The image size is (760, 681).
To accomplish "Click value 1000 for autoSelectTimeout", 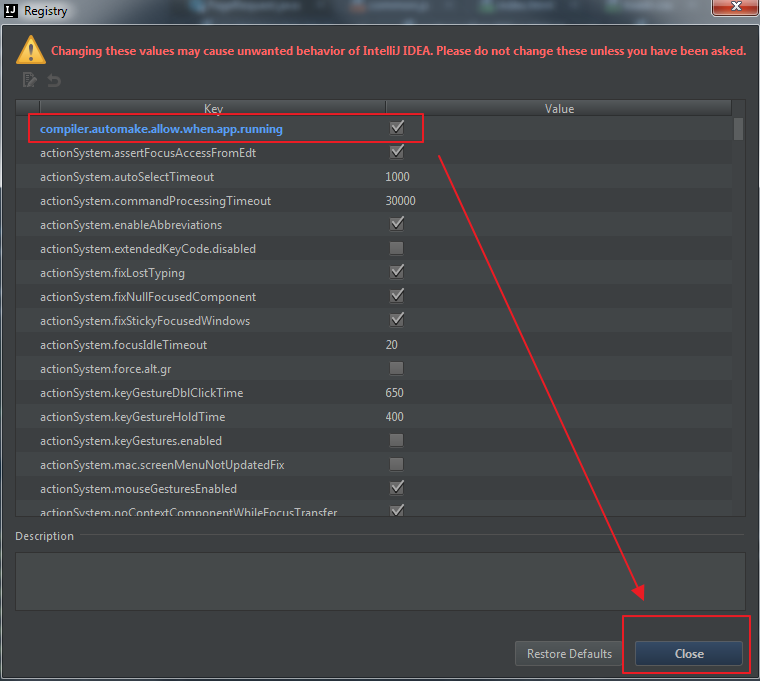I will pos(397,177).
